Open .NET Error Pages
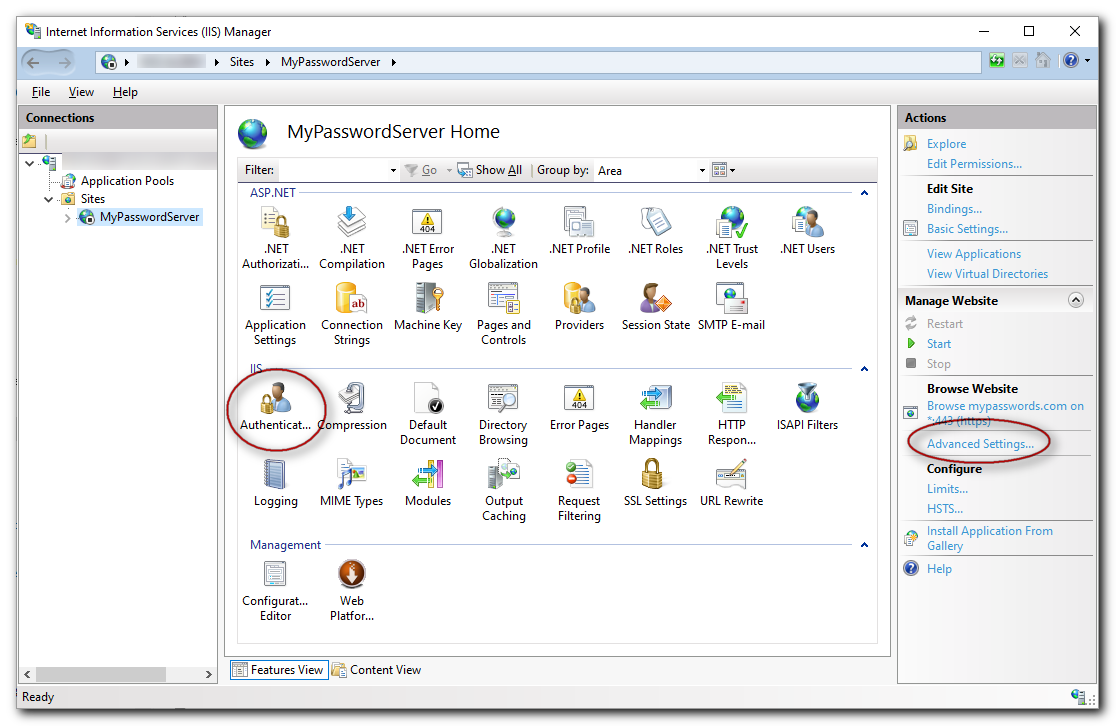 [428, 238]
